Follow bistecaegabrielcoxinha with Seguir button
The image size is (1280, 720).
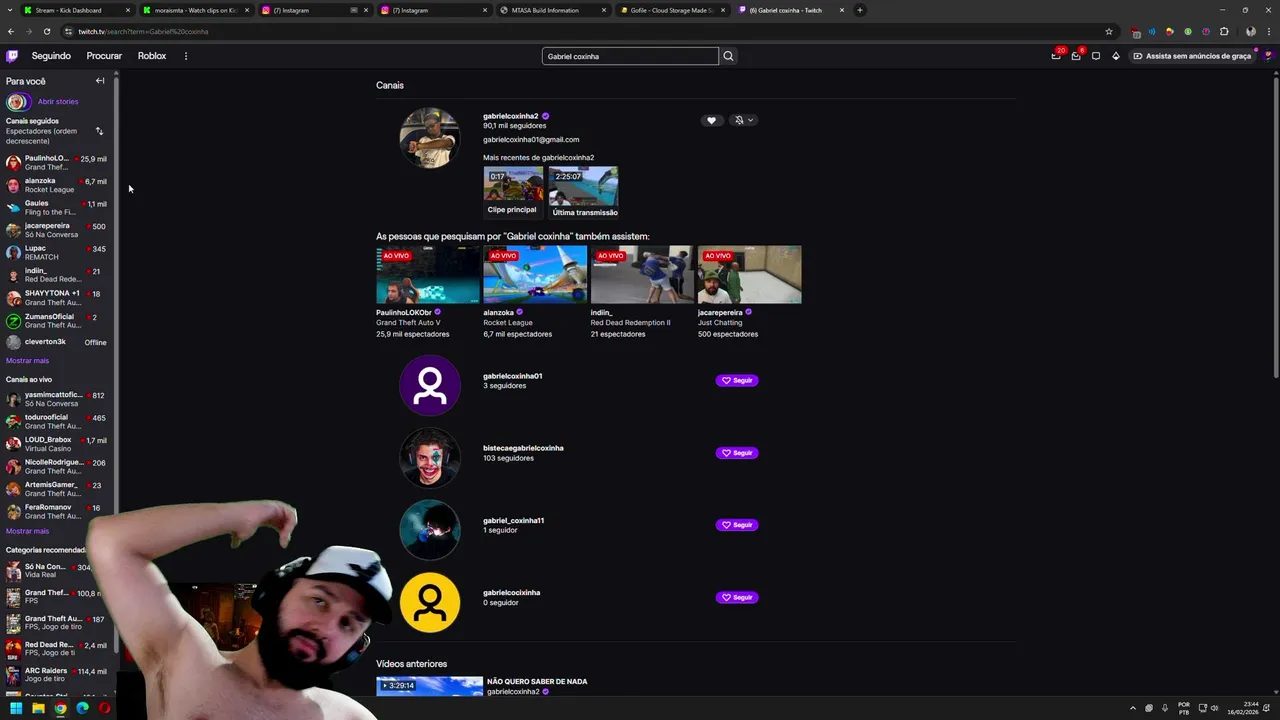737,452
